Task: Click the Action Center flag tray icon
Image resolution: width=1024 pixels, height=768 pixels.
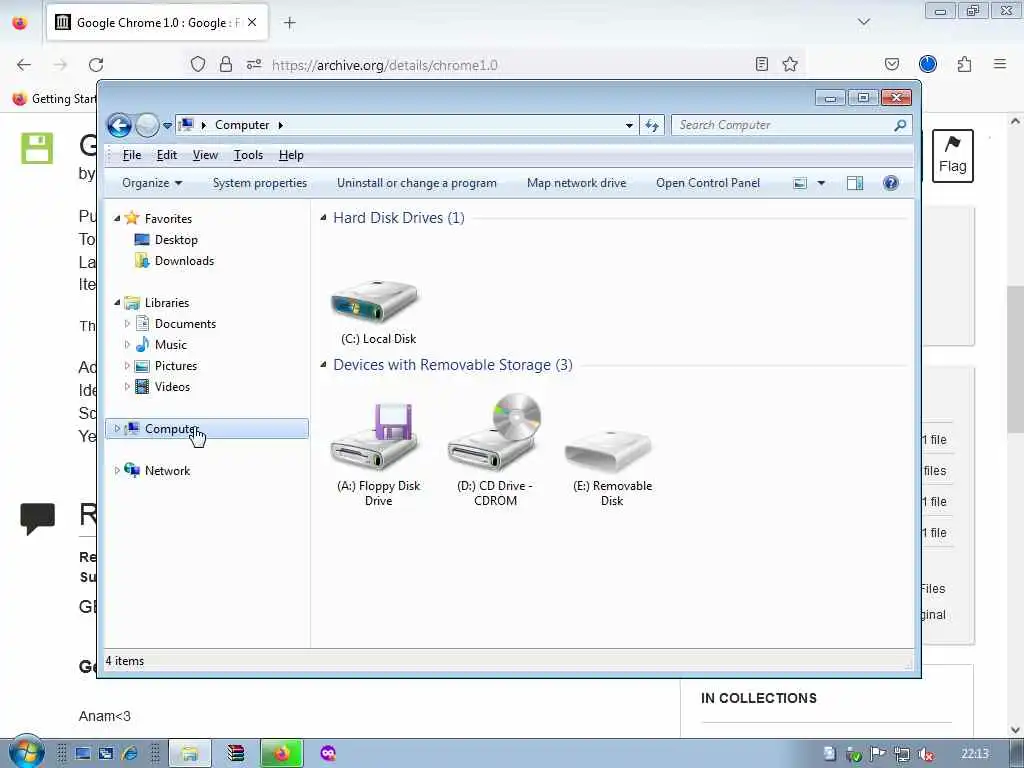Action: [x=878, y=754]
